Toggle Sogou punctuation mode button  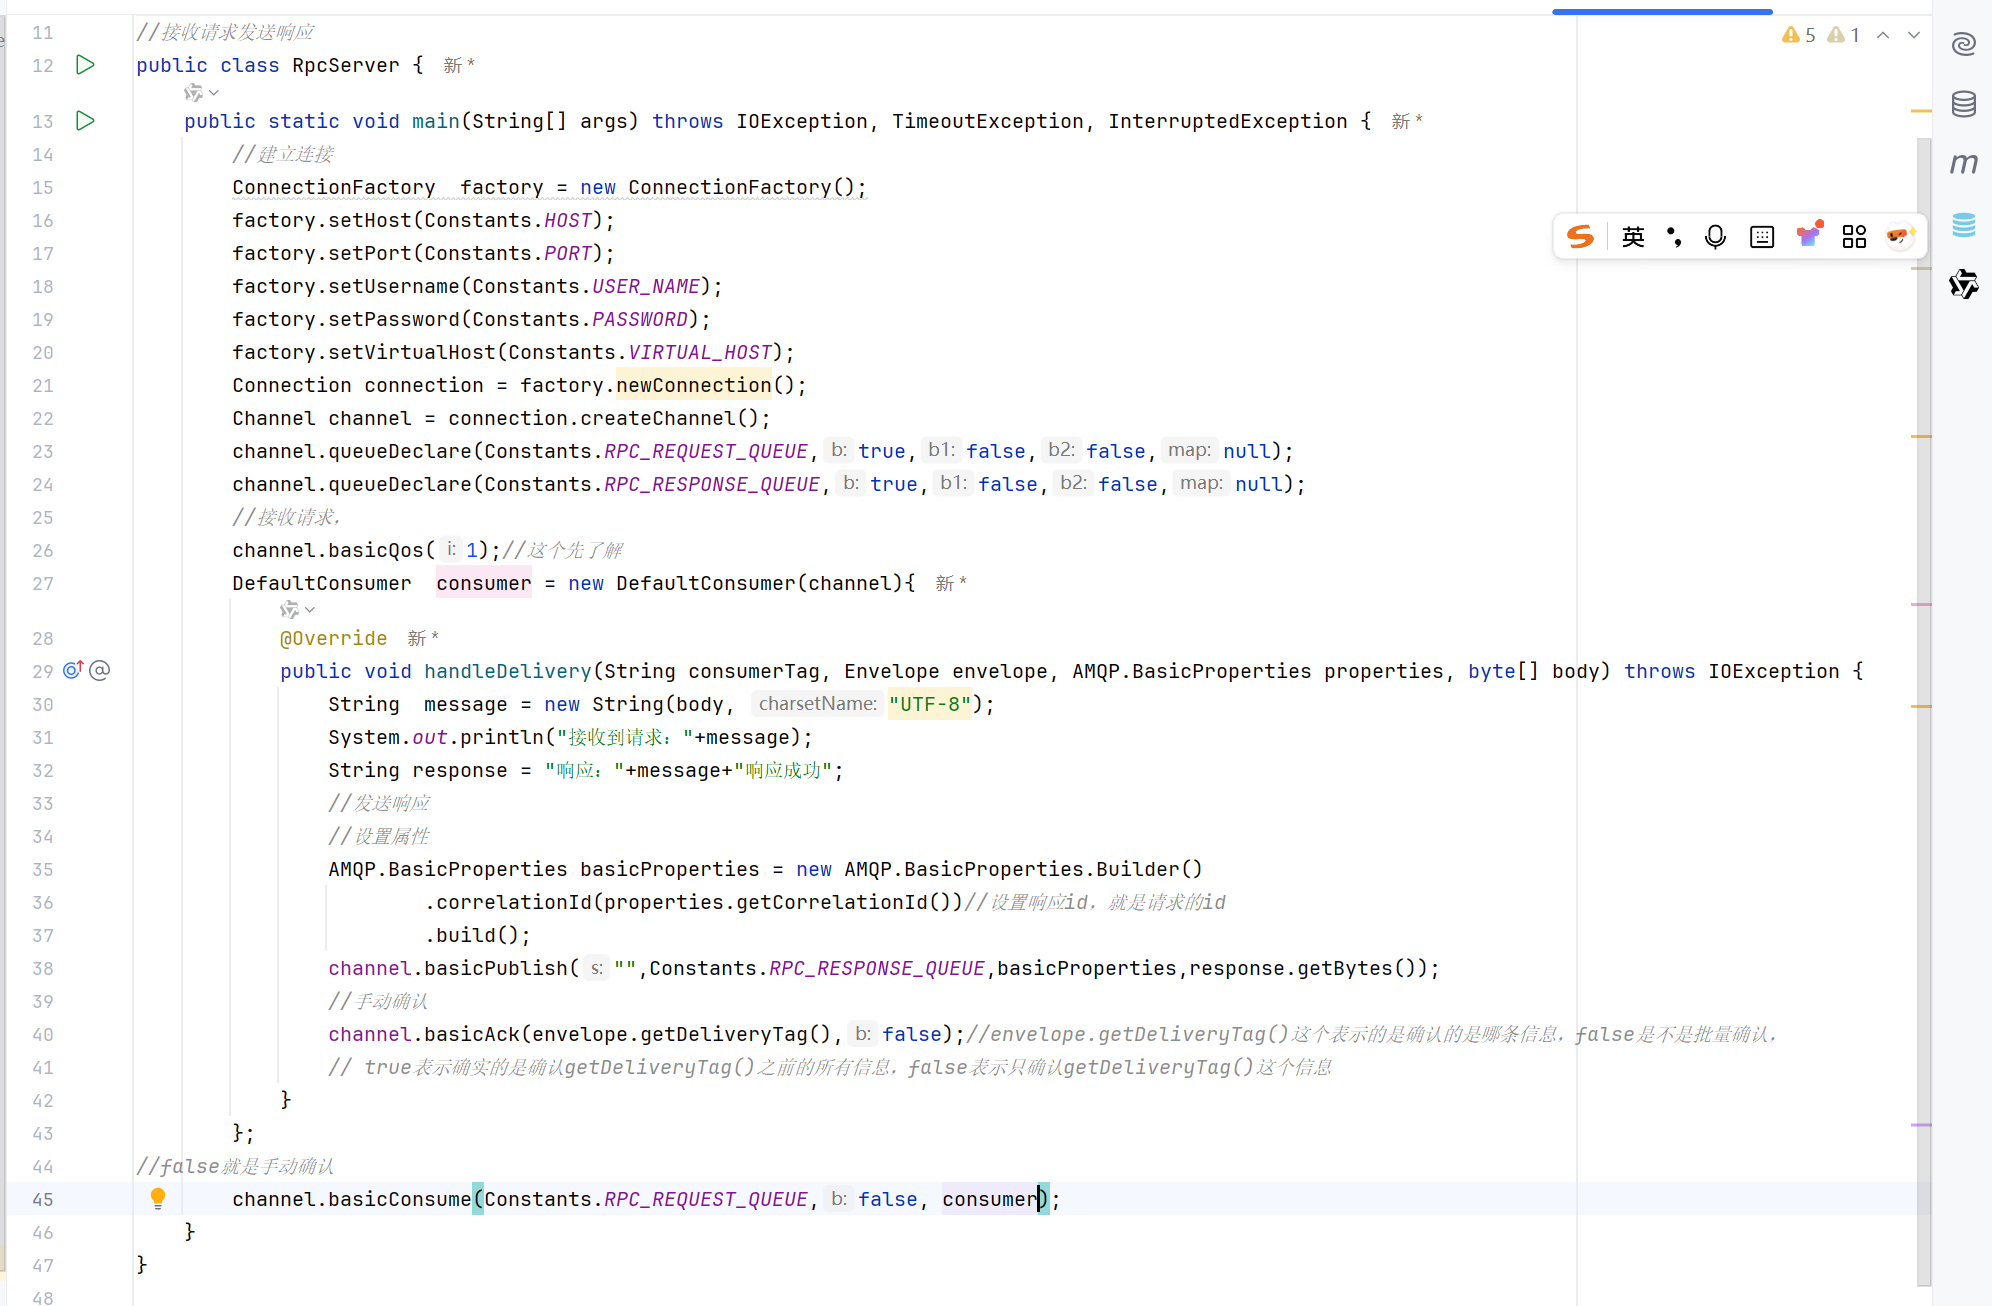1674,237
